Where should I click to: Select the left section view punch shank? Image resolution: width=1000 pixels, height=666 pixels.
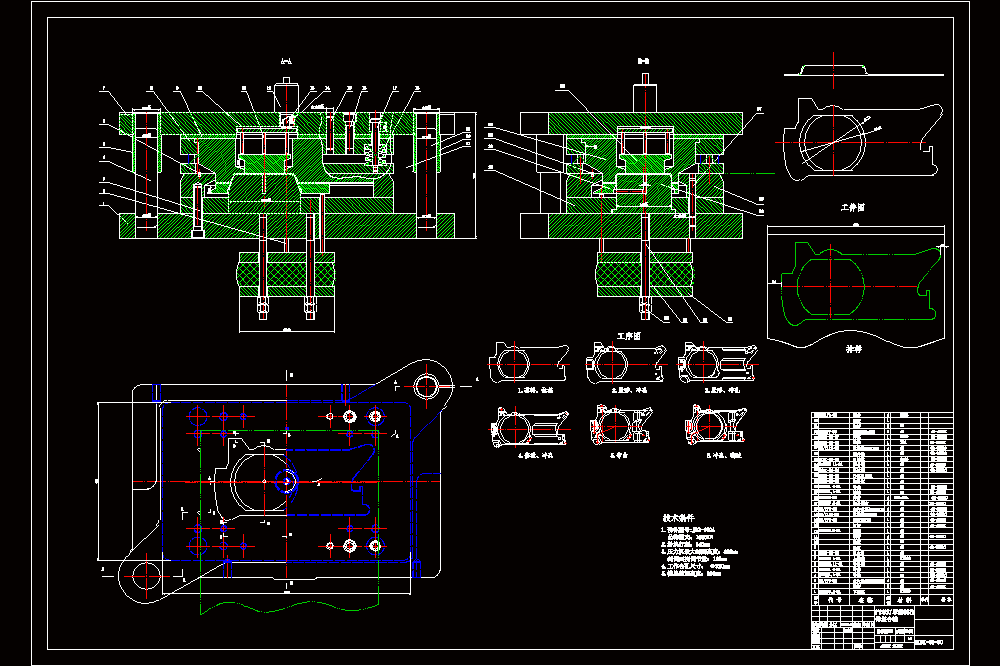(x=286, y=94)
